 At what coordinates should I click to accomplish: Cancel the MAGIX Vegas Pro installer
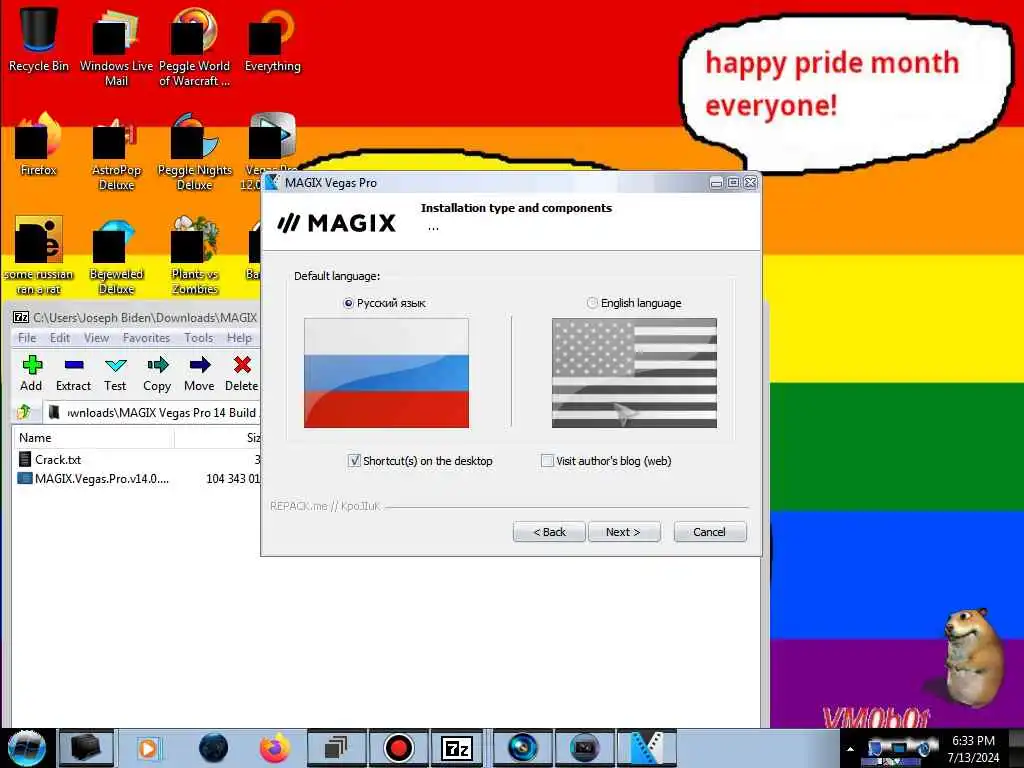tap(709, 532)
